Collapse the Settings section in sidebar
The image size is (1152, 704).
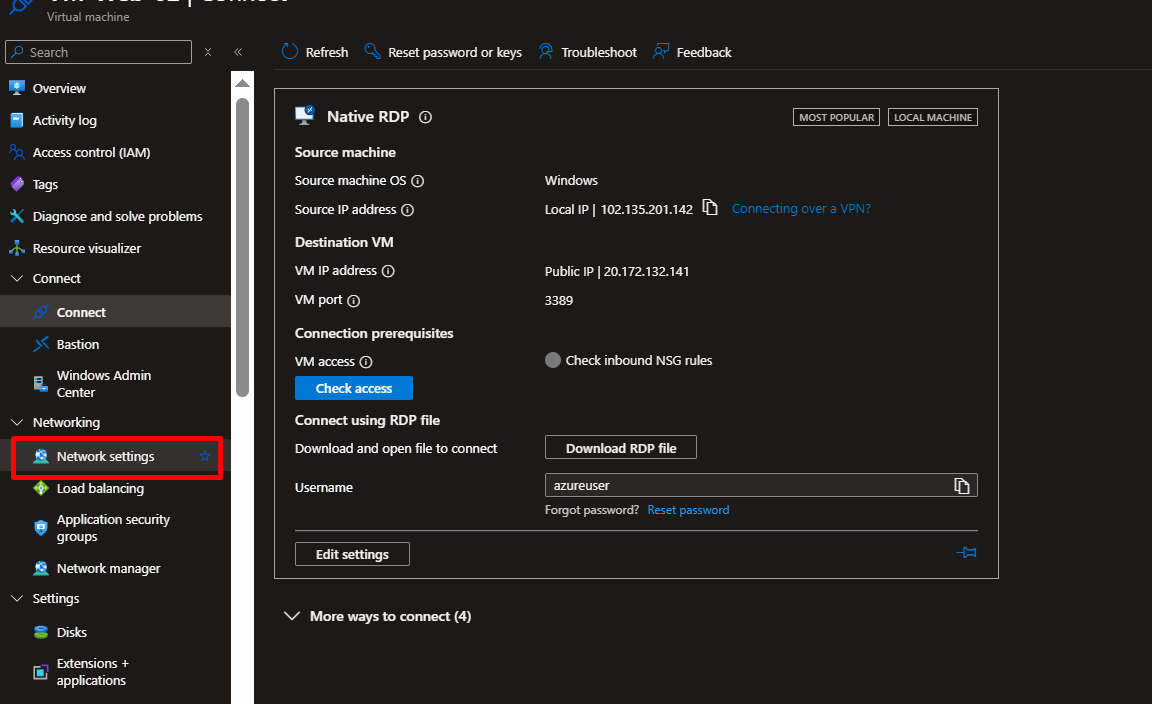tap(16, 599)
